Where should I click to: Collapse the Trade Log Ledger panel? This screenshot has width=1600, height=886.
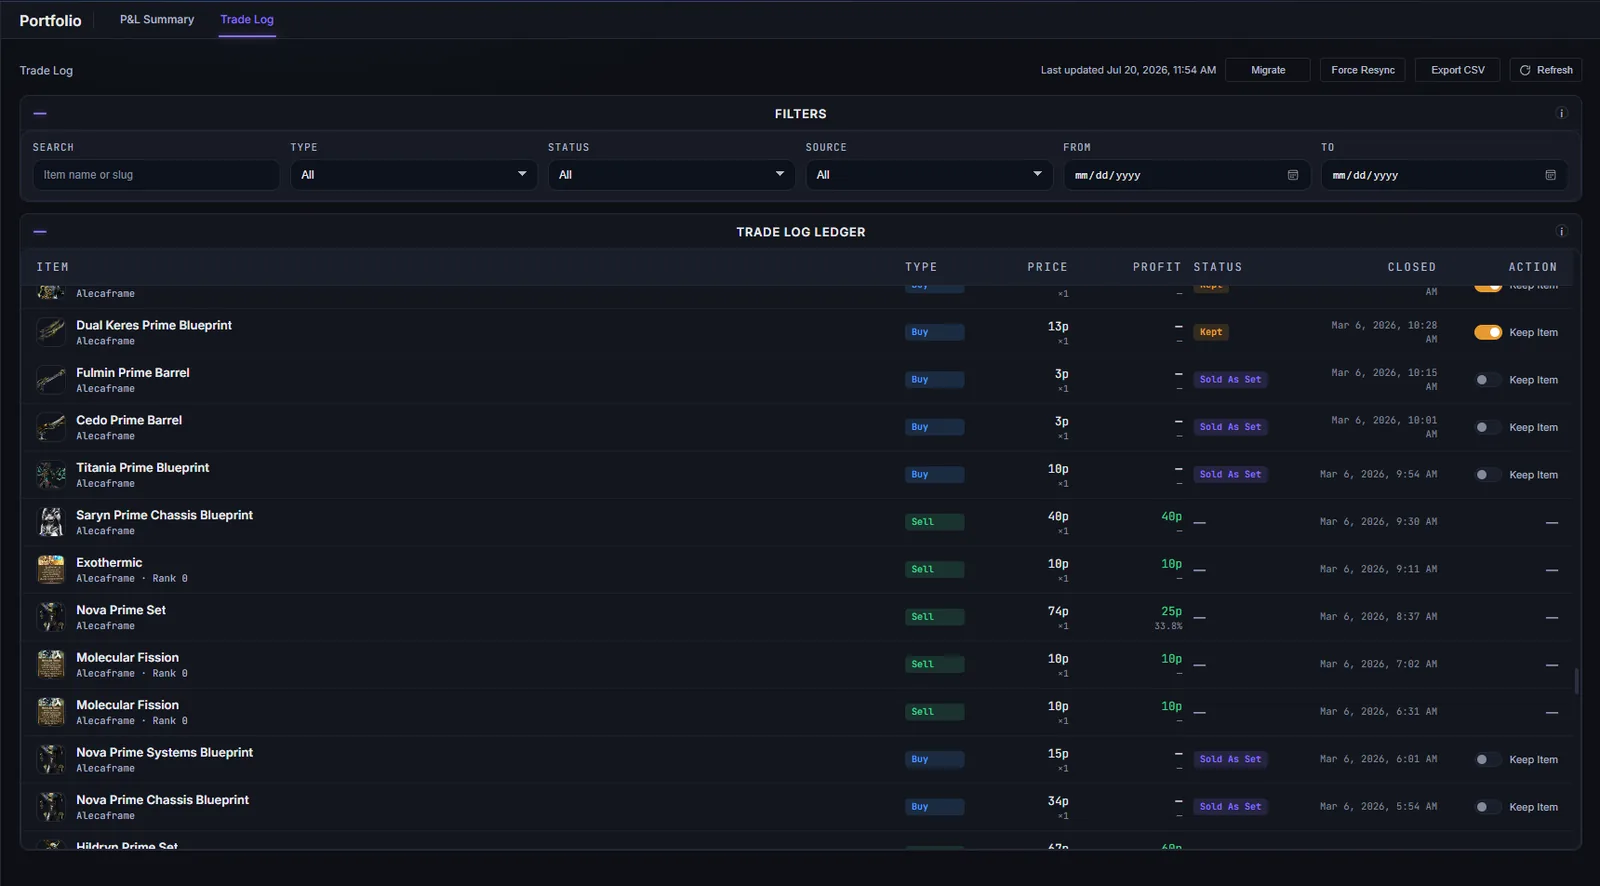click(x=40, y=231)
